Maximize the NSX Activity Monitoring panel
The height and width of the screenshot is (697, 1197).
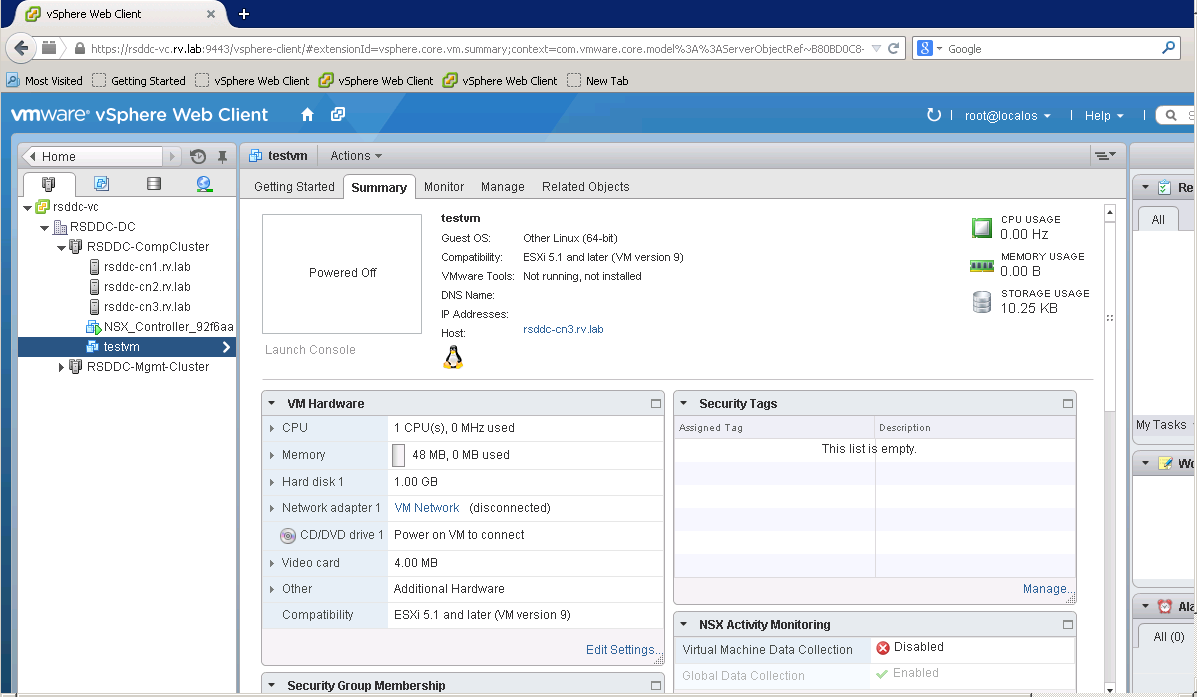[1068, 625]
